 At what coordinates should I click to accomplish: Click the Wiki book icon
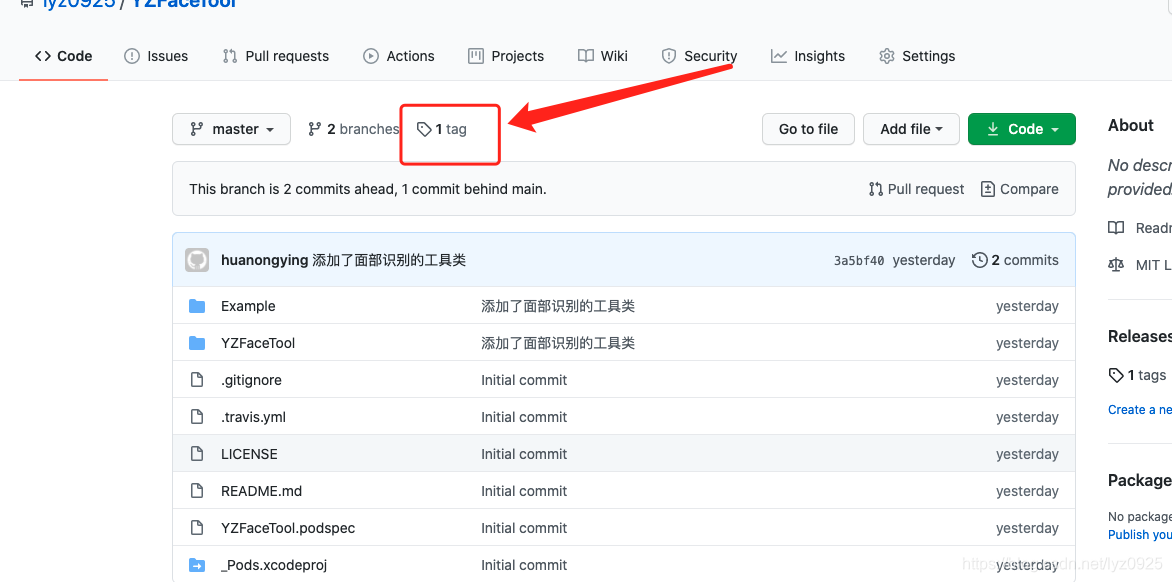[586, 56]
